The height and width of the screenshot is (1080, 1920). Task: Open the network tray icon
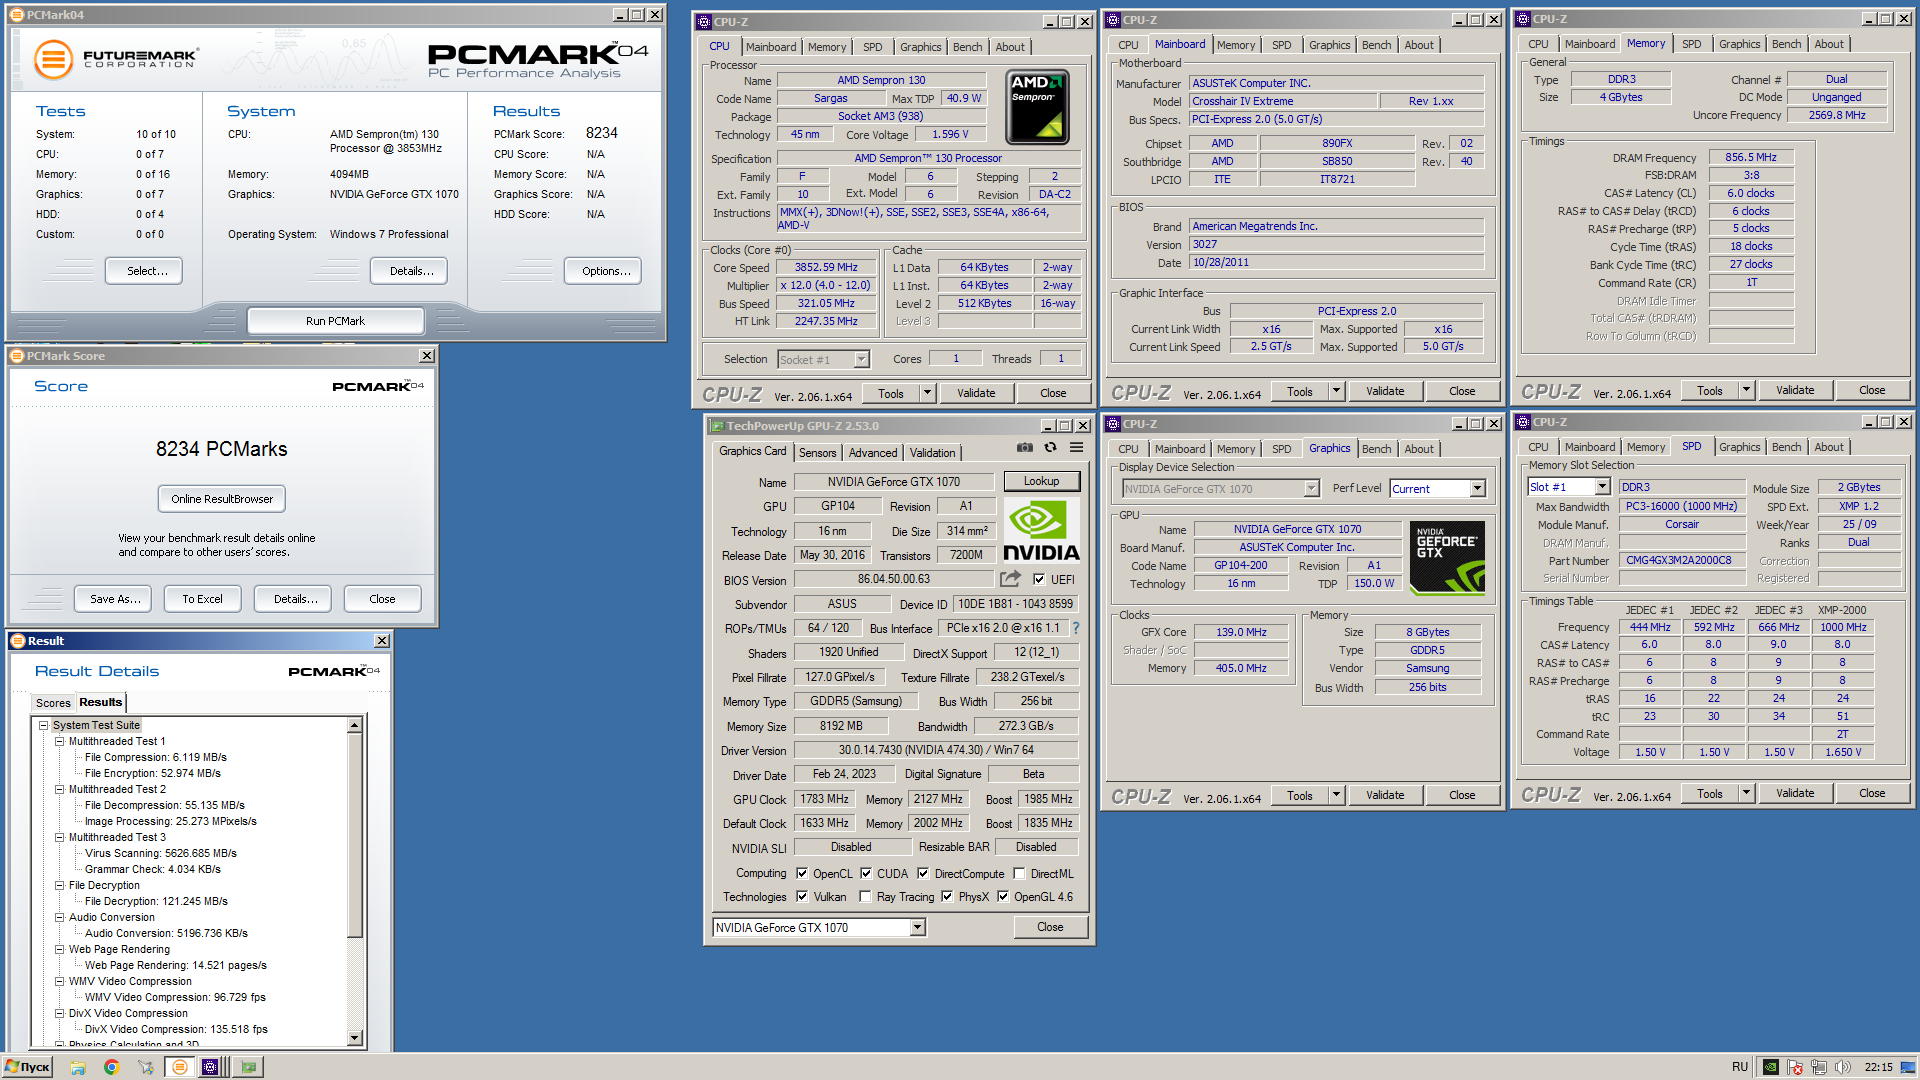click(1819, 1067)
